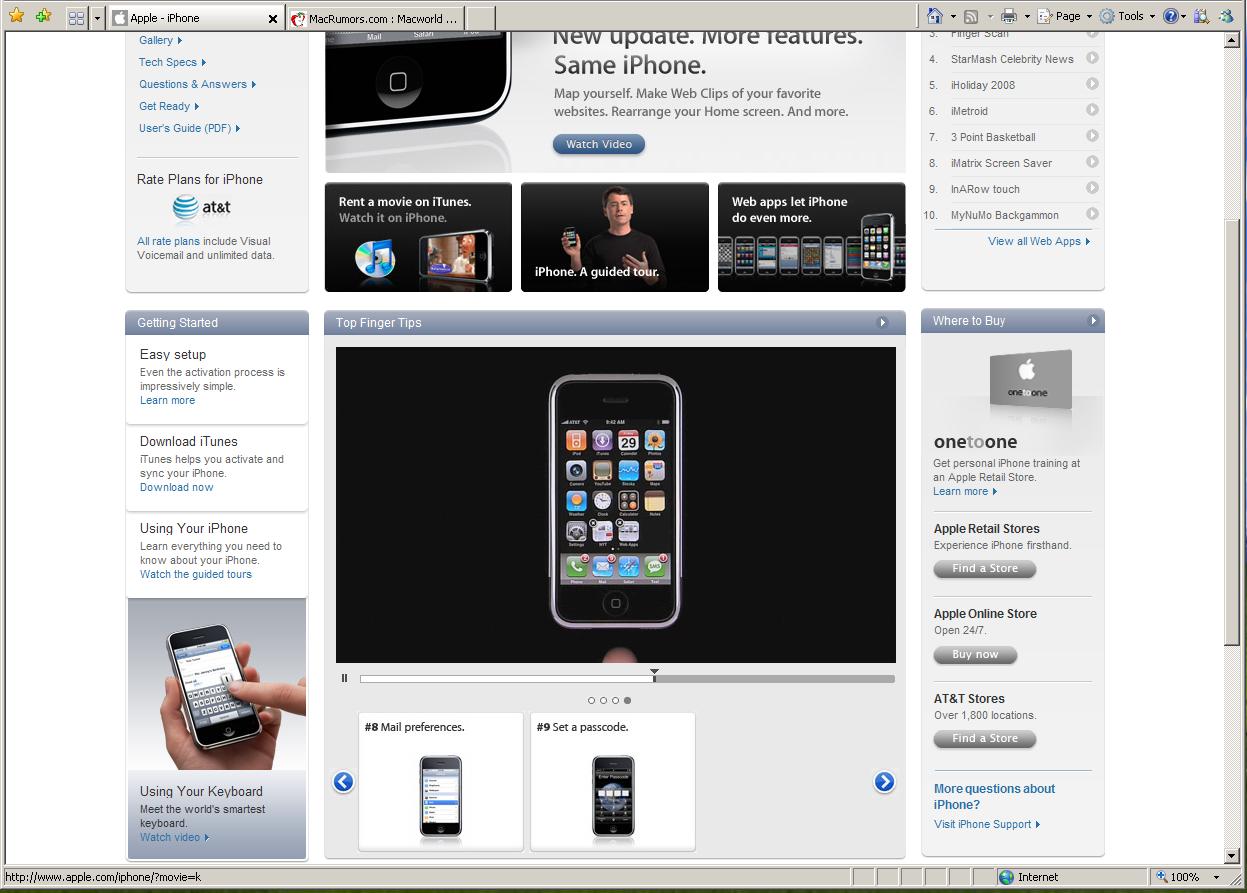Open the Page menu
The width and height of the screenshot is (1247, 893).
tap(1065, 16)
